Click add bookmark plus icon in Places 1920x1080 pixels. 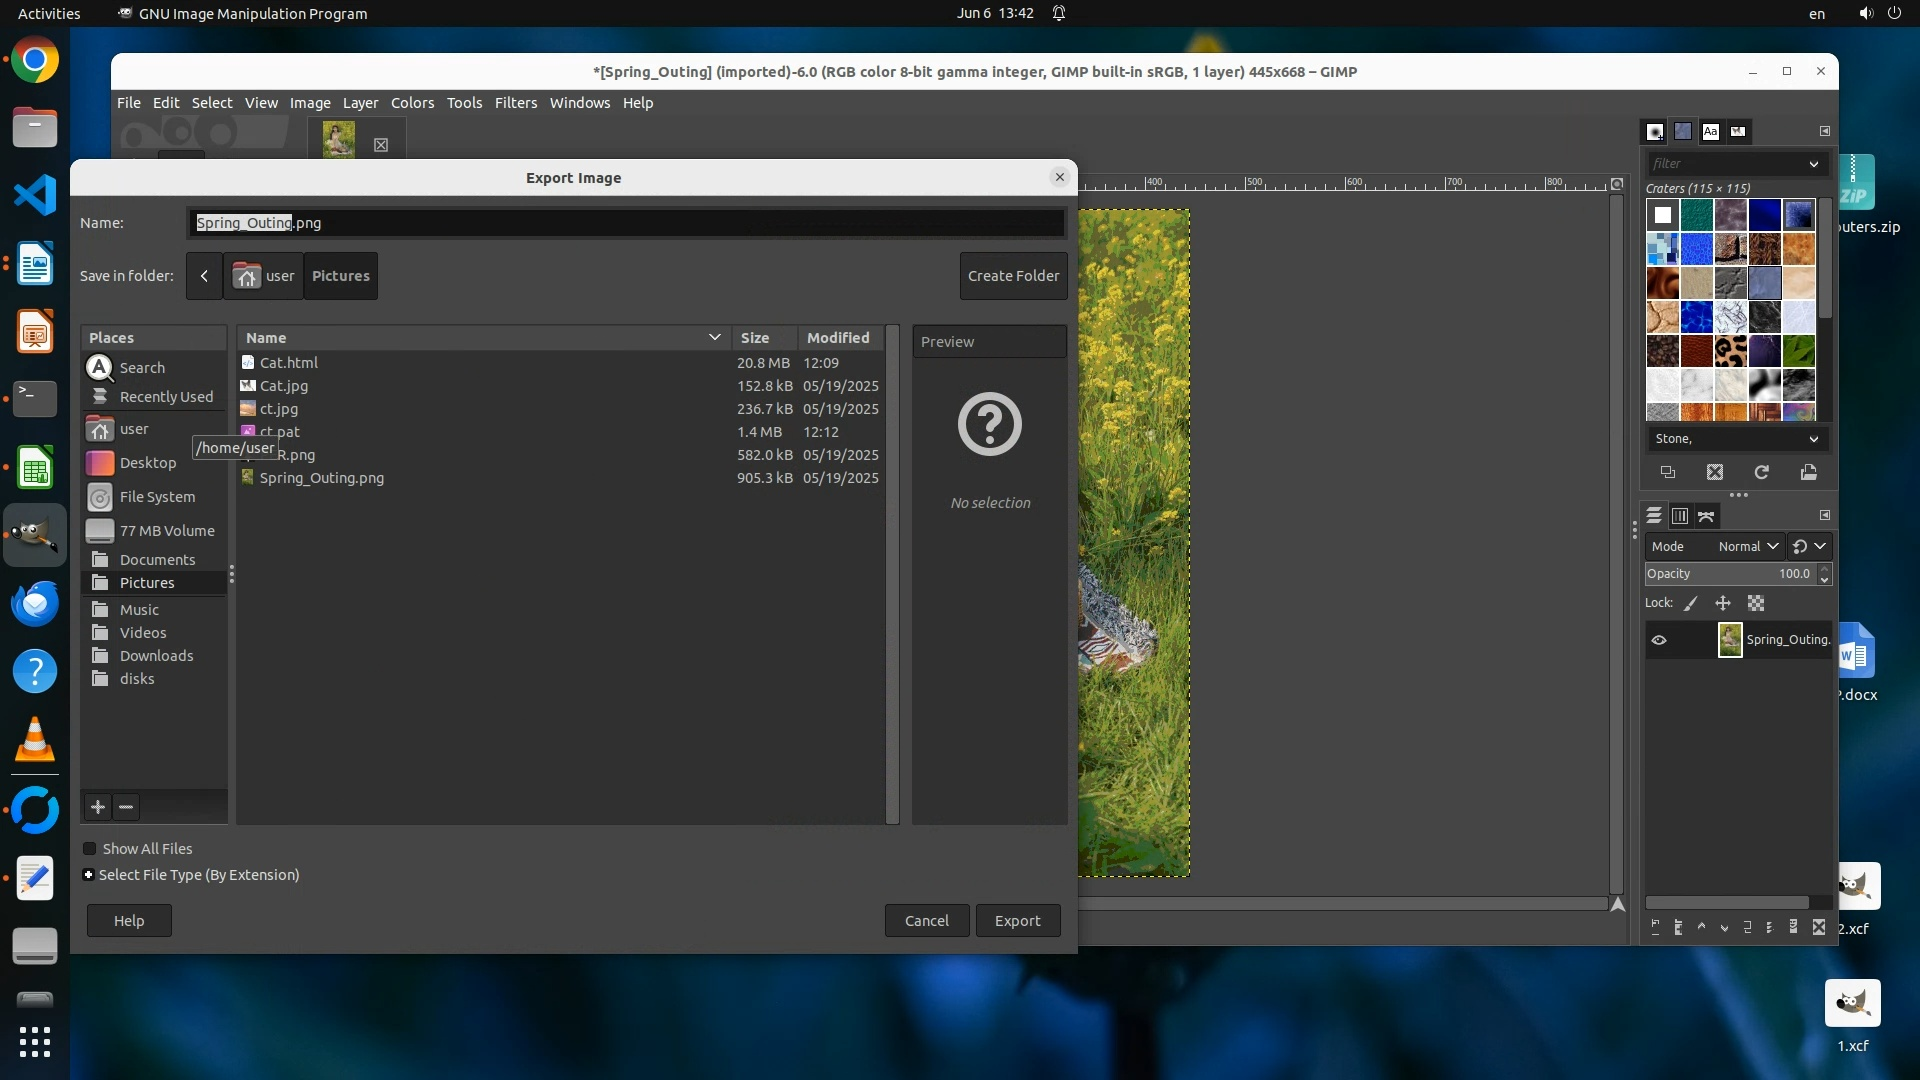98,807
